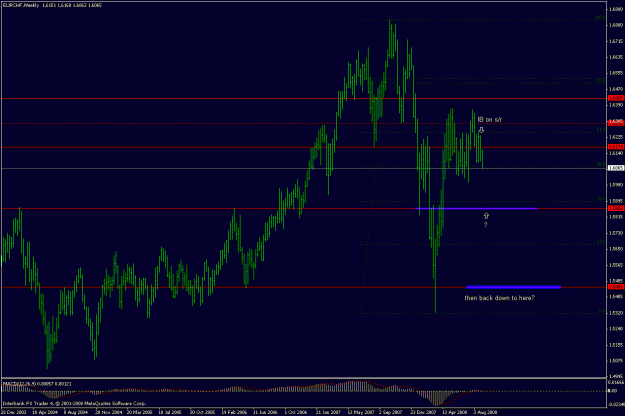The image size is (625, 416).
Task: Click the 23.6 Fibonacci level label
Action: (x=601, y=241)
